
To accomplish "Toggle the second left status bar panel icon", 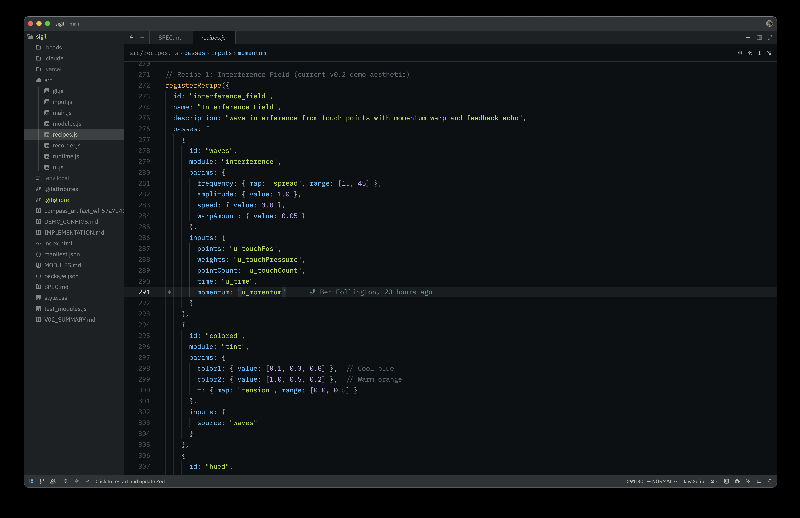I will [x=41, y=481].
